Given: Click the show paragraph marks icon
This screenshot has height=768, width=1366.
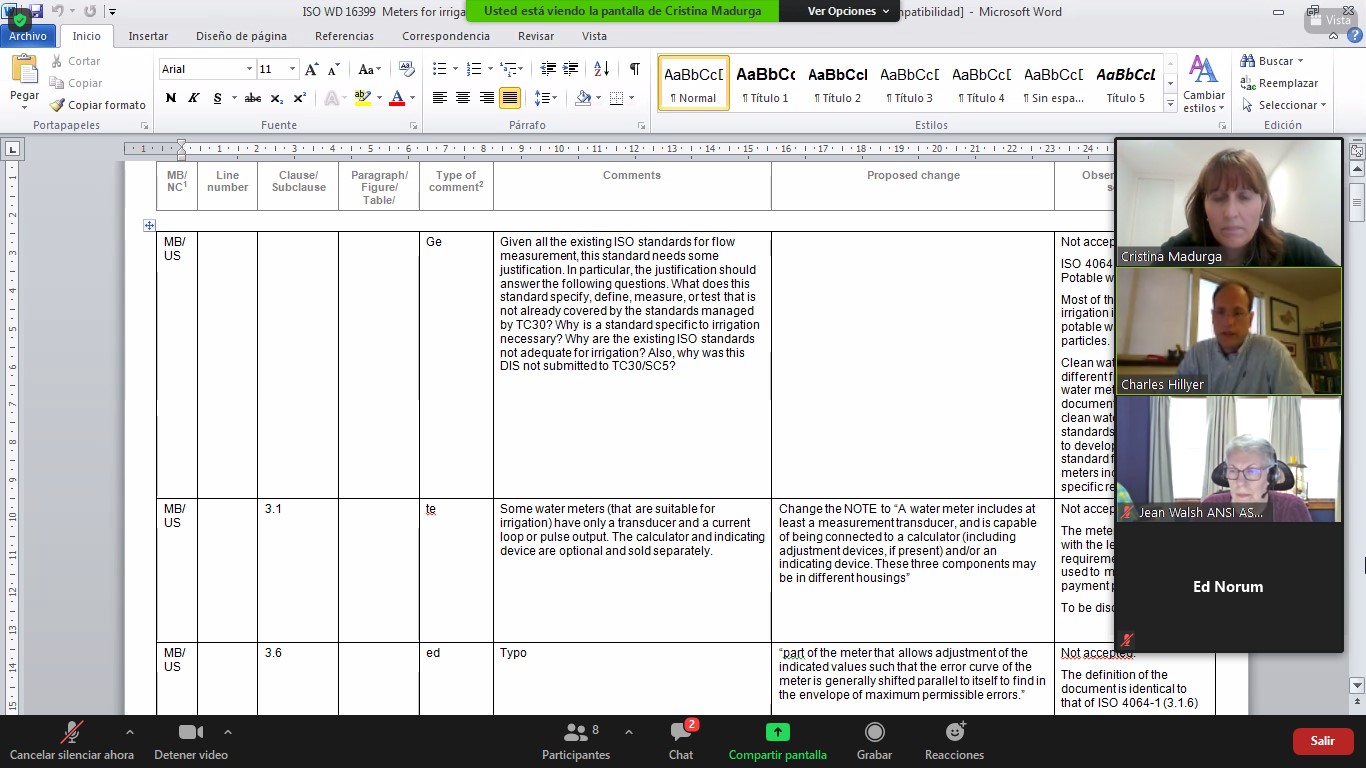Looking at the screenshot, I should point(634,69).
